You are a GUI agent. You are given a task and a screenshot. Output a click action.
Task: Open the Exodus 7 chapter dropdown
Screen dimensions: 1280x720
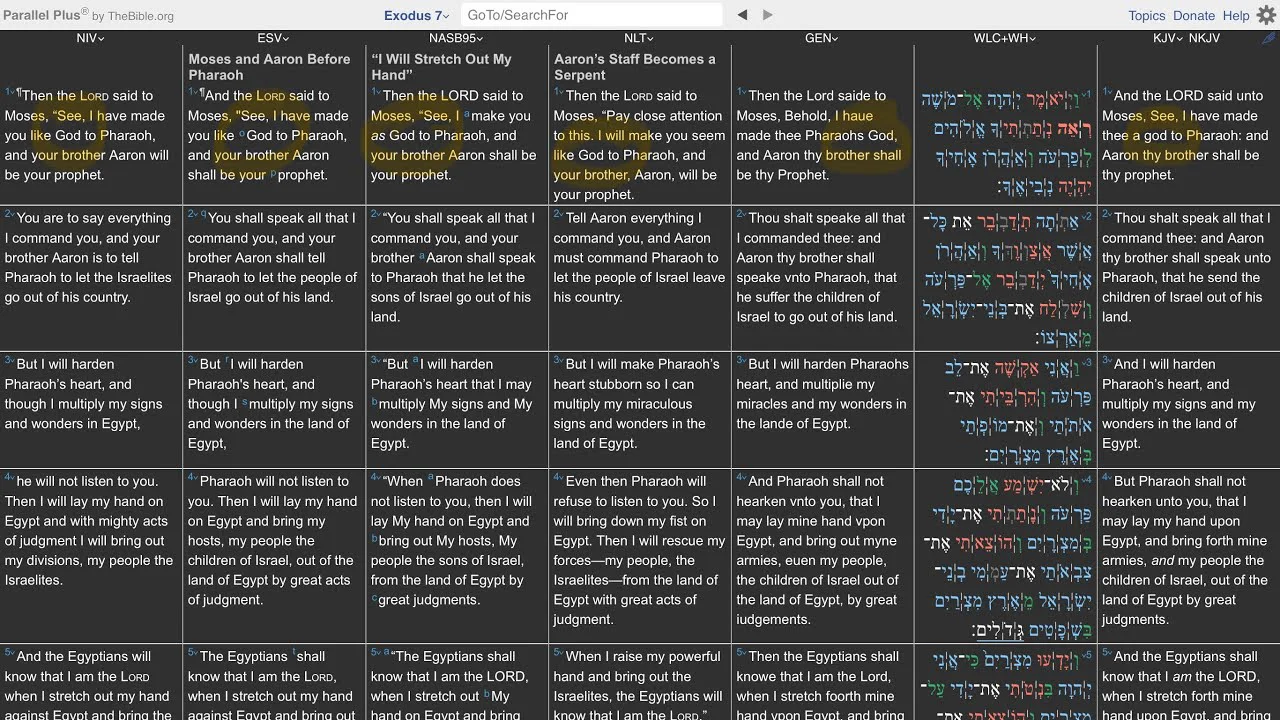417,15
